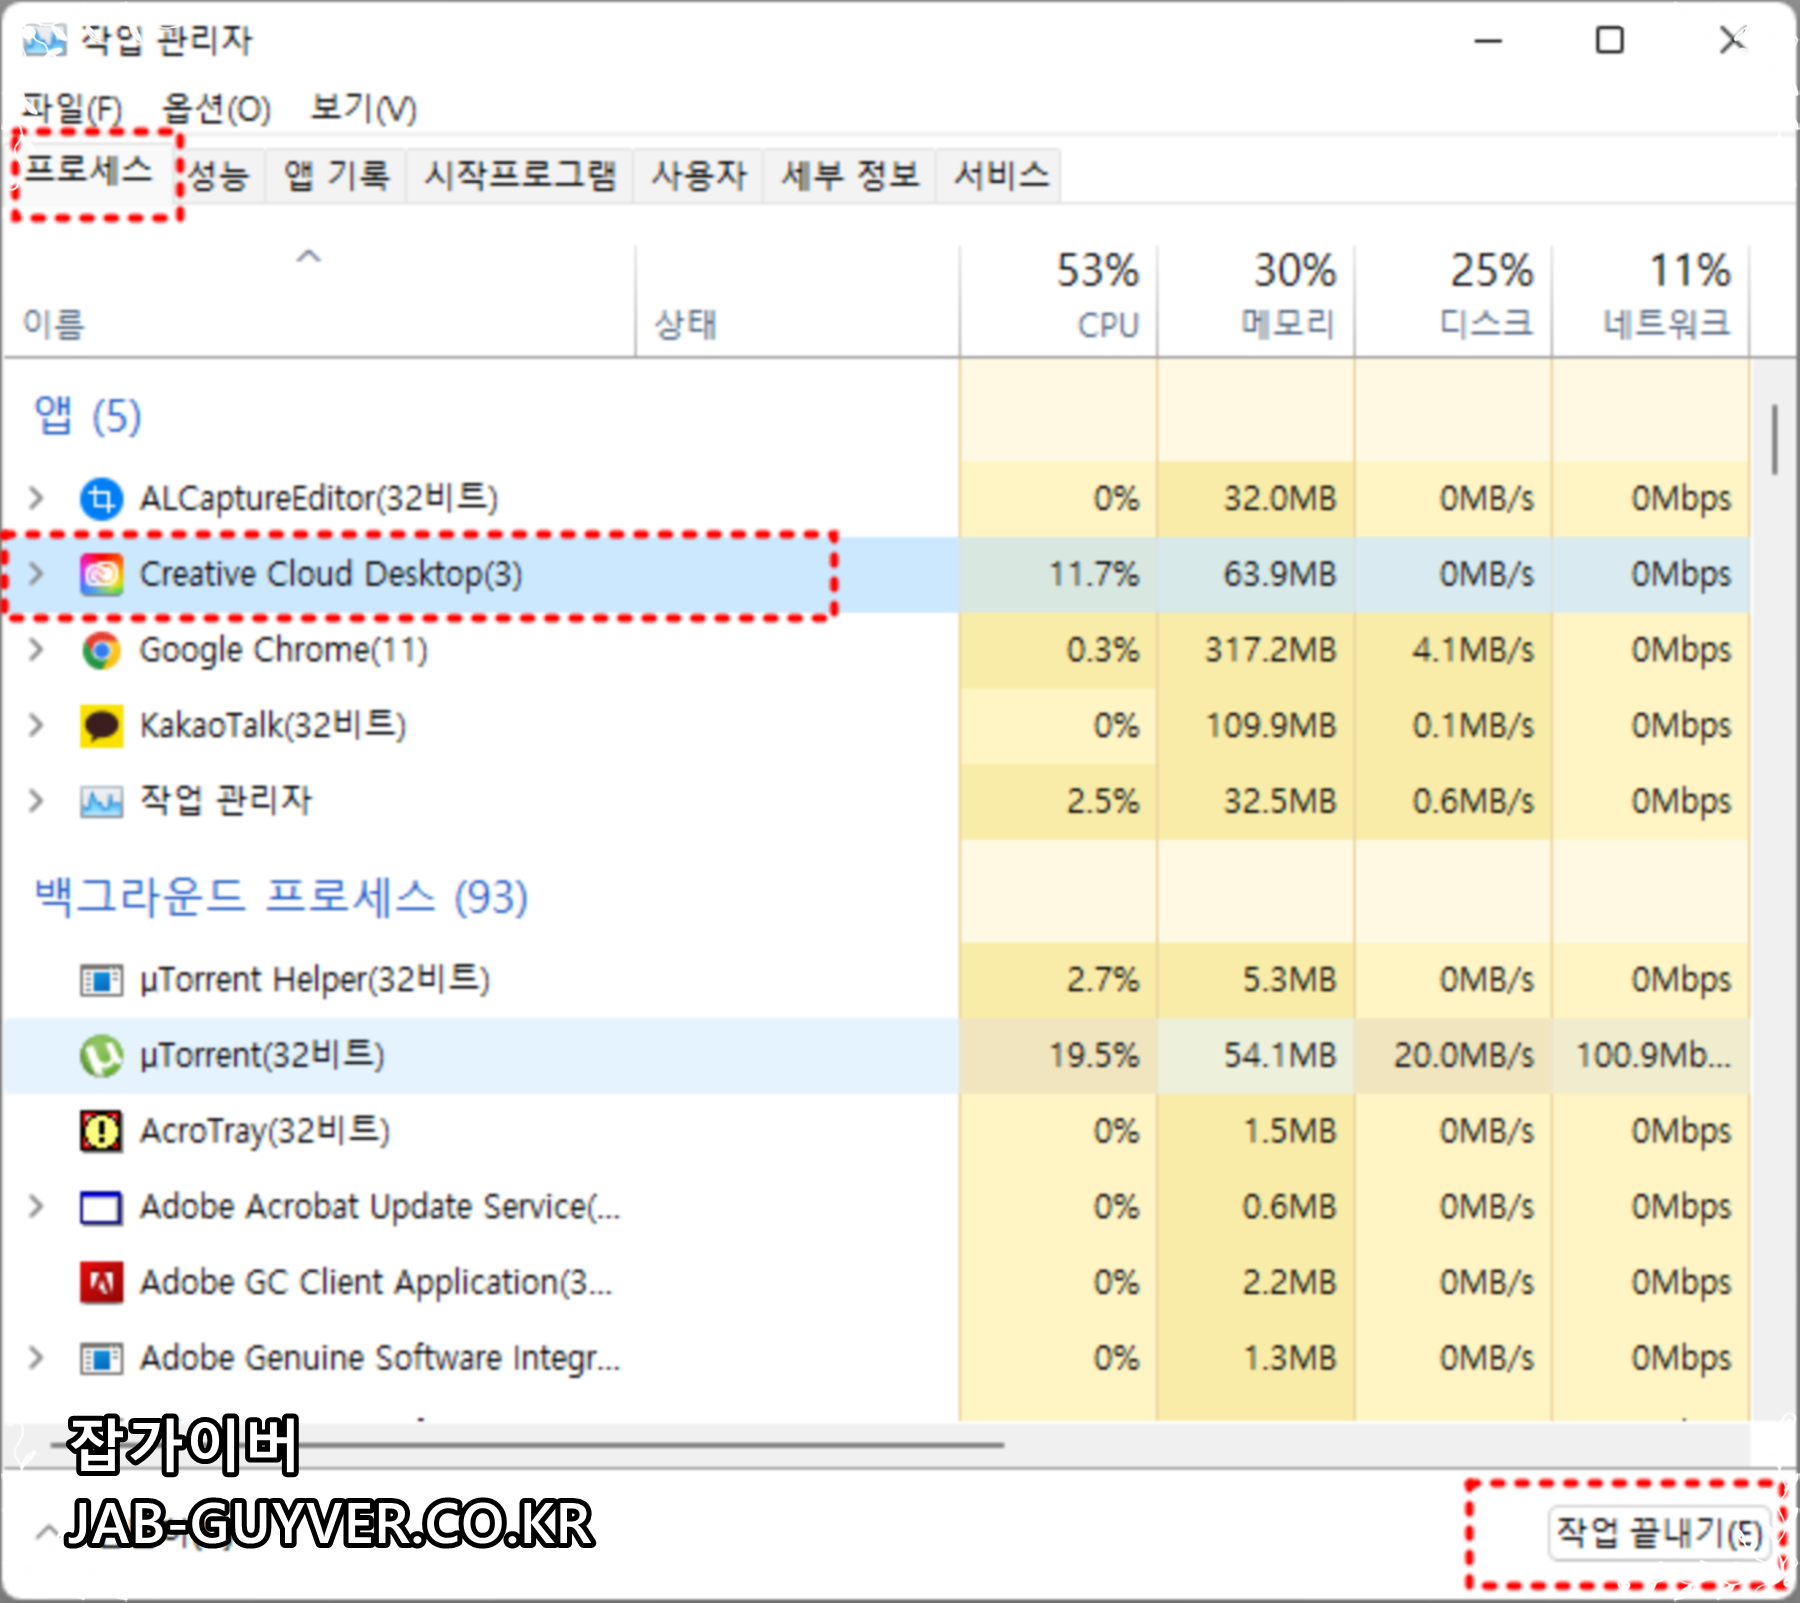Click the horizontal scrollbar thumb
The height and width of the screenshot is (1603, 1800).
527,1444
